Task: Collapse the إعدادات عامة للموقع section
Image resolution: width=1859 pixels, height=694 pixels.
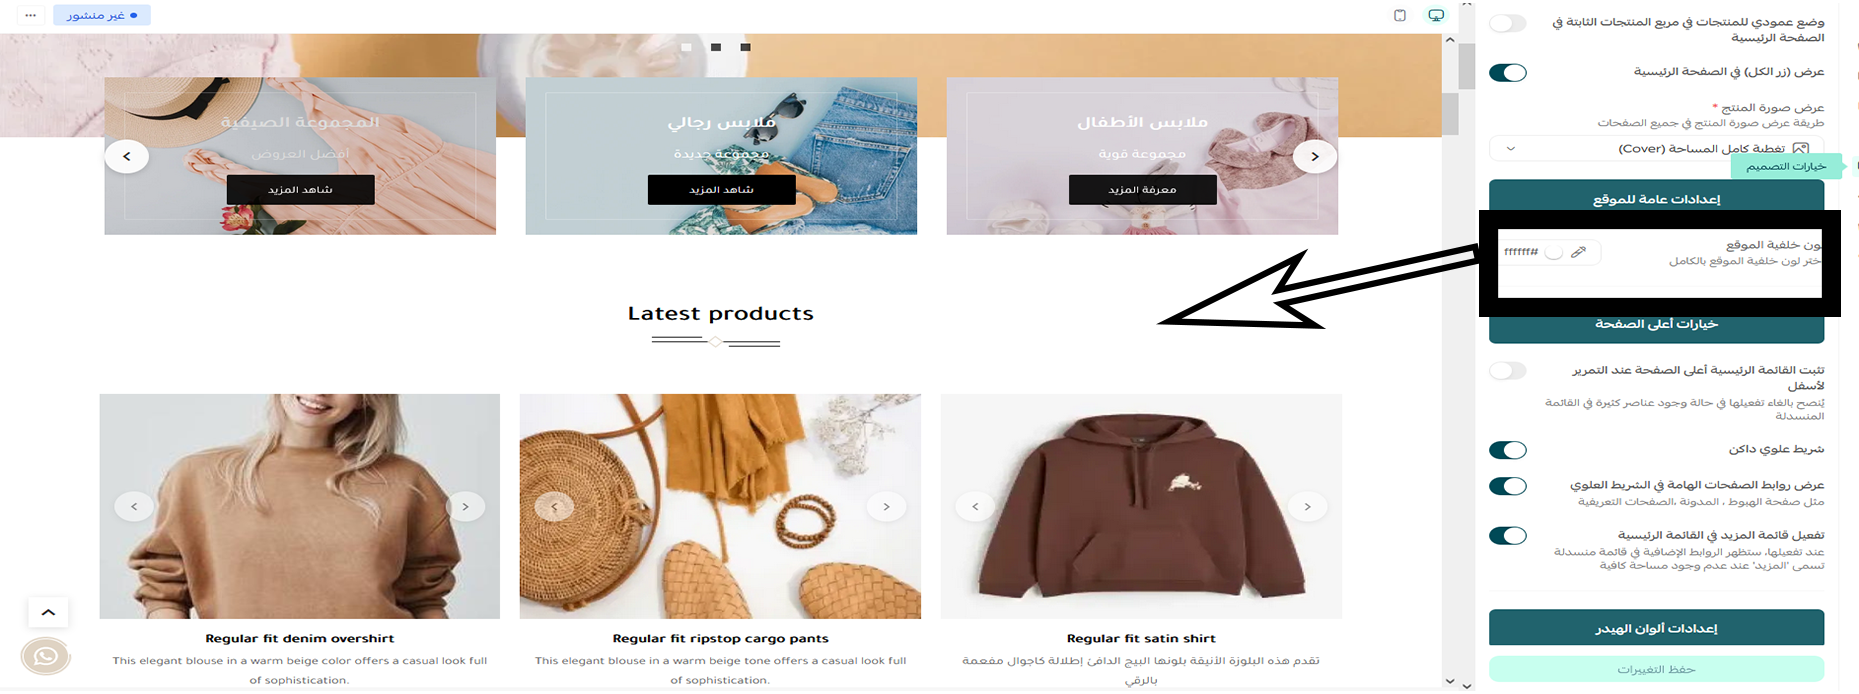Action: 1656,199
